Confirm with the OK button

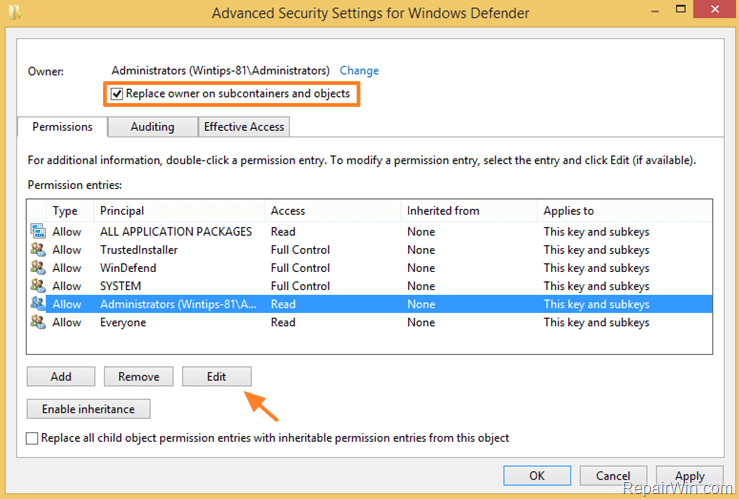pos(537,475)
